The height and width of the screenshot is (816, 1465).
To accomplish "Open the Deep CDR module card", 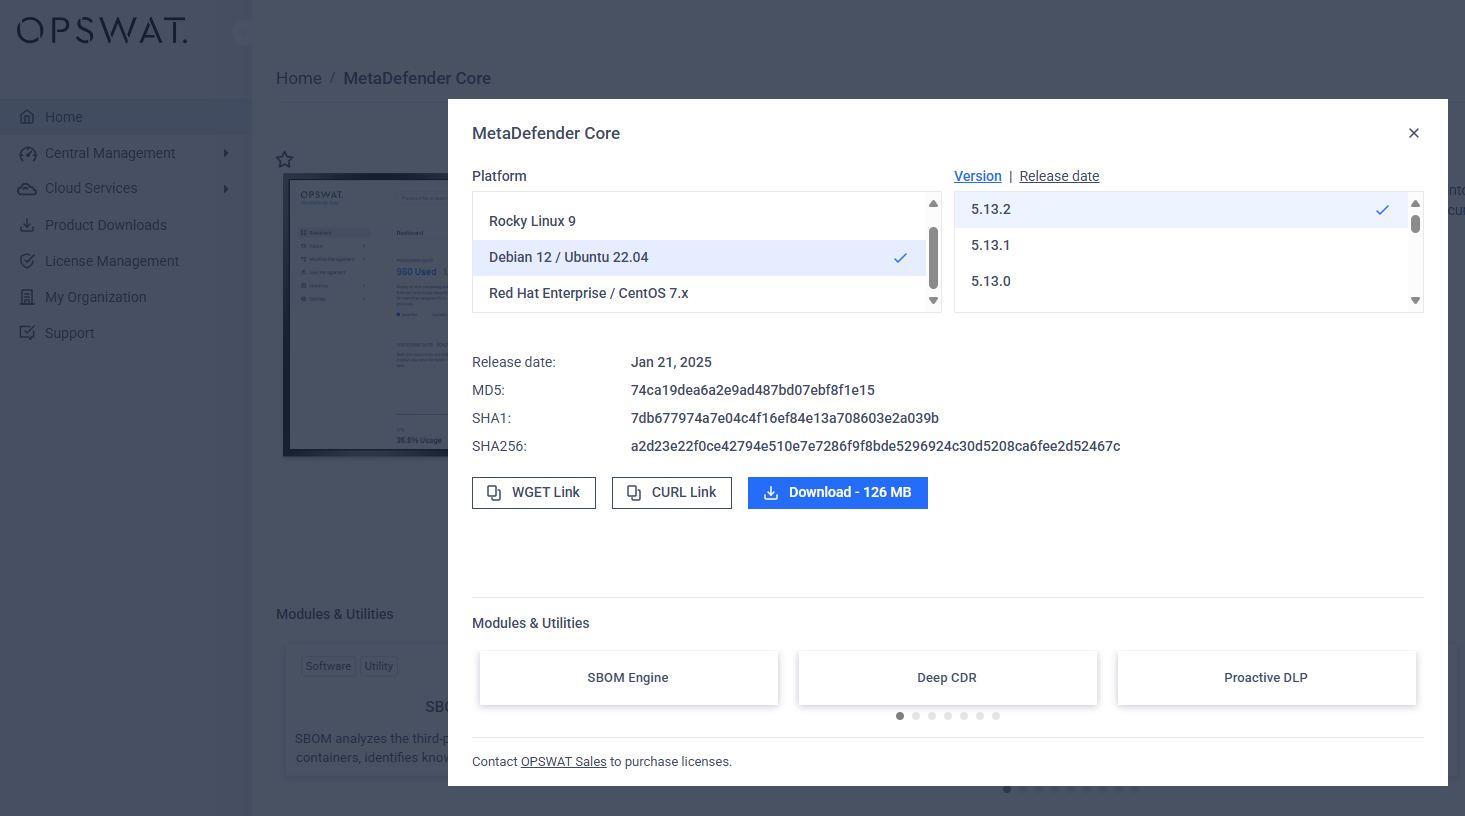I will (947, 678).
